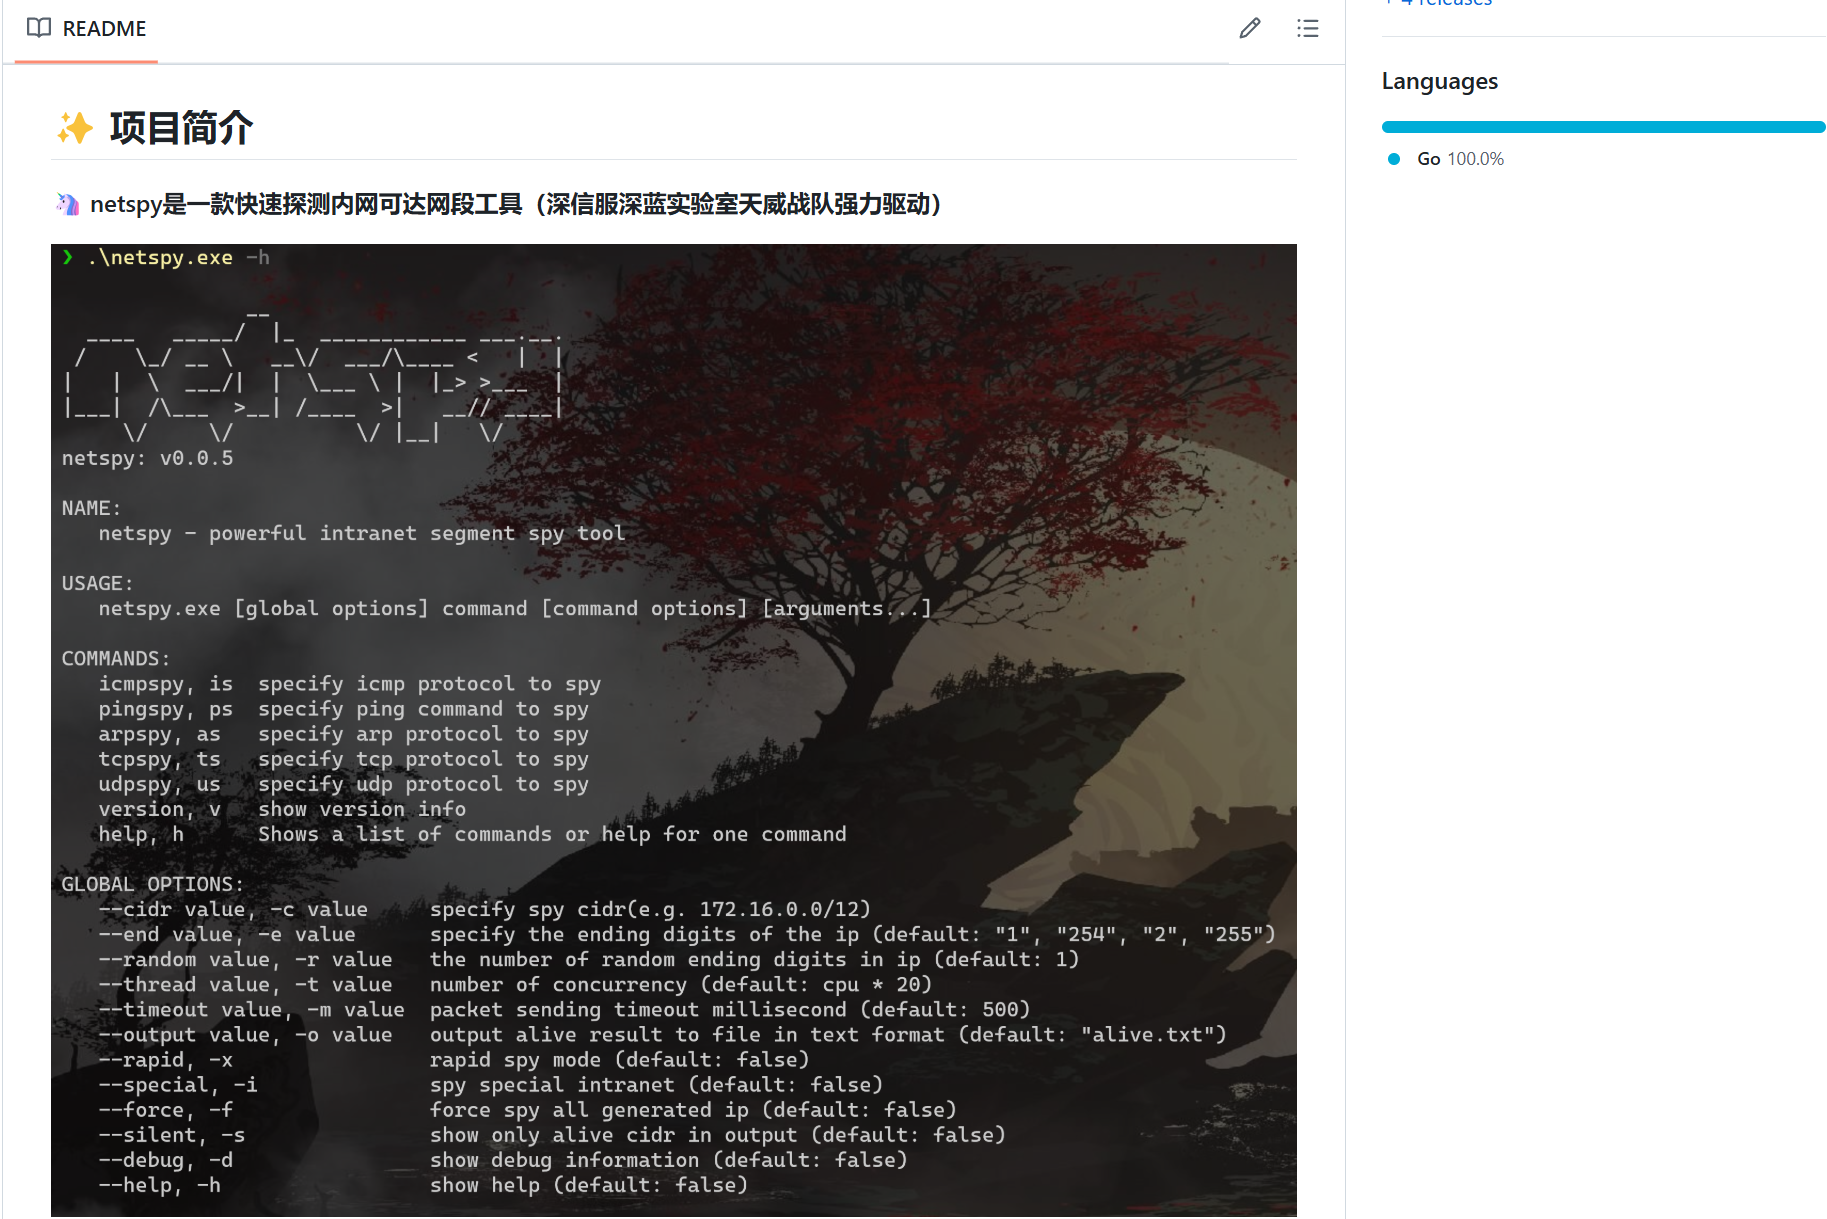Click the Languages heading
The image size is (1827, 1219).
pos(1439,81)
